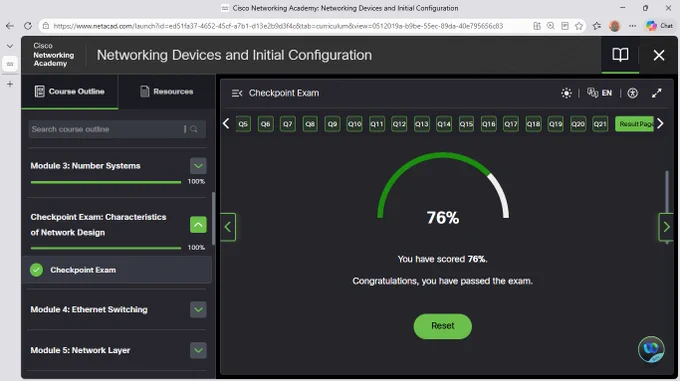Open the Copilot Chat button
680x381 pixels.
[x=659, y=26]
